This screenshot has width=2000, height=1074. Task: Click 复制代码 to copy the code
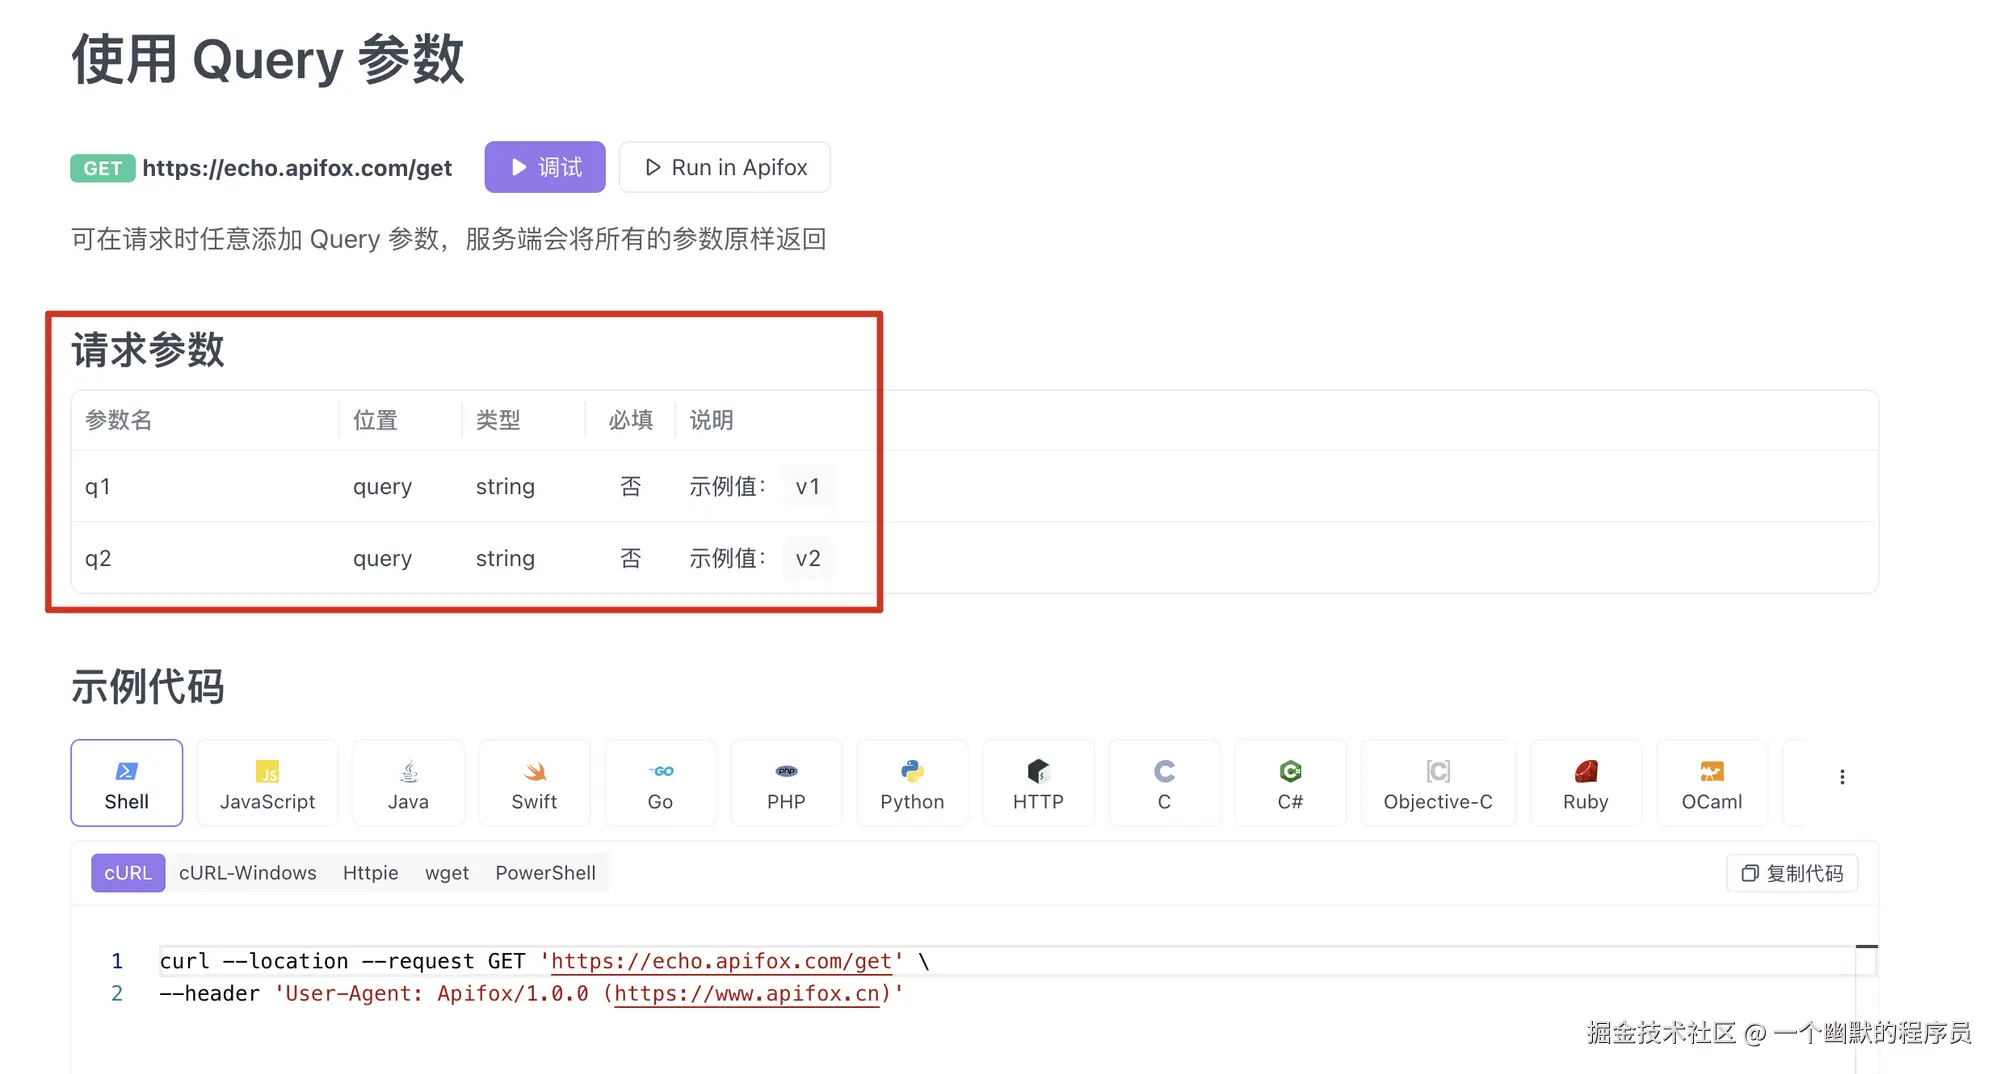1791,872
